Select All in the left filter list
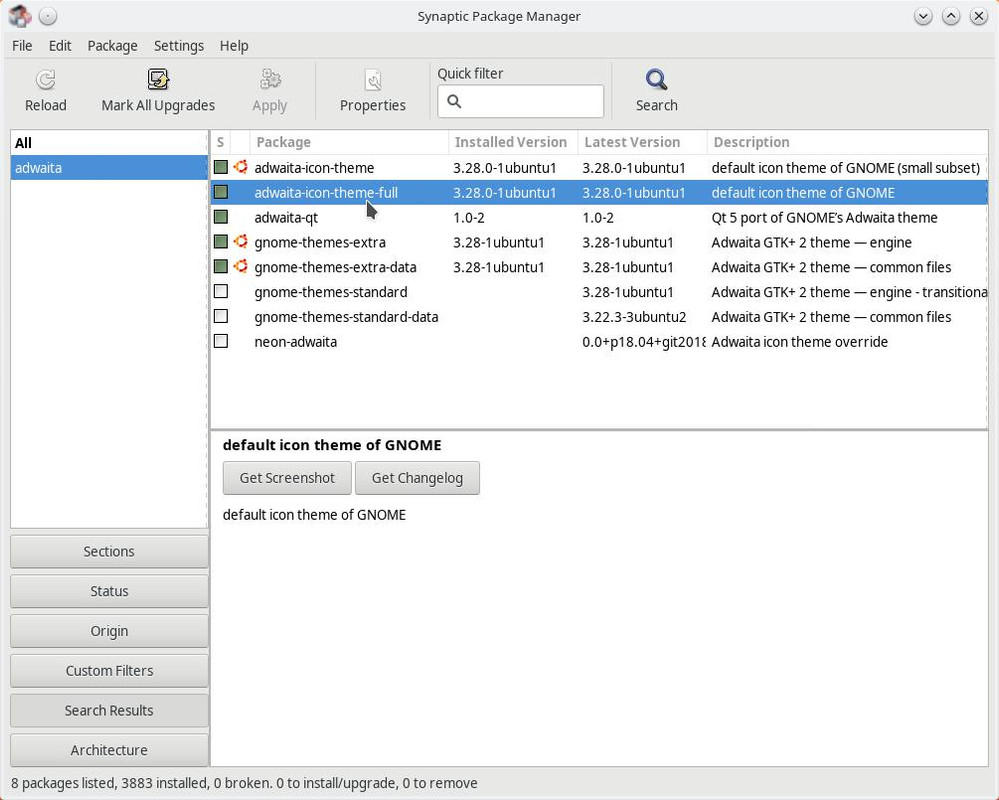The width and height of the screenshot is (999, 800). 109,143
